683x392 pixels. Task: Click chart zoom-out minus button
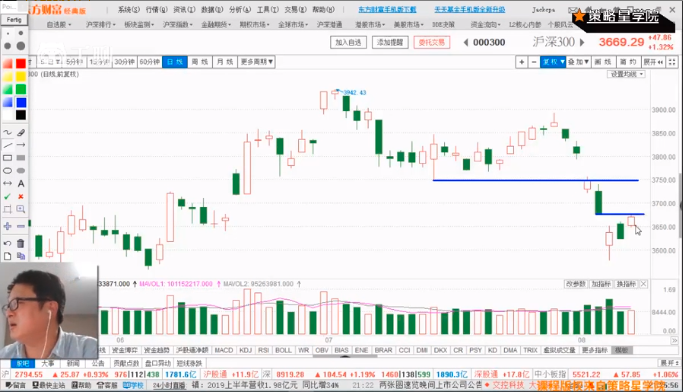534,62
